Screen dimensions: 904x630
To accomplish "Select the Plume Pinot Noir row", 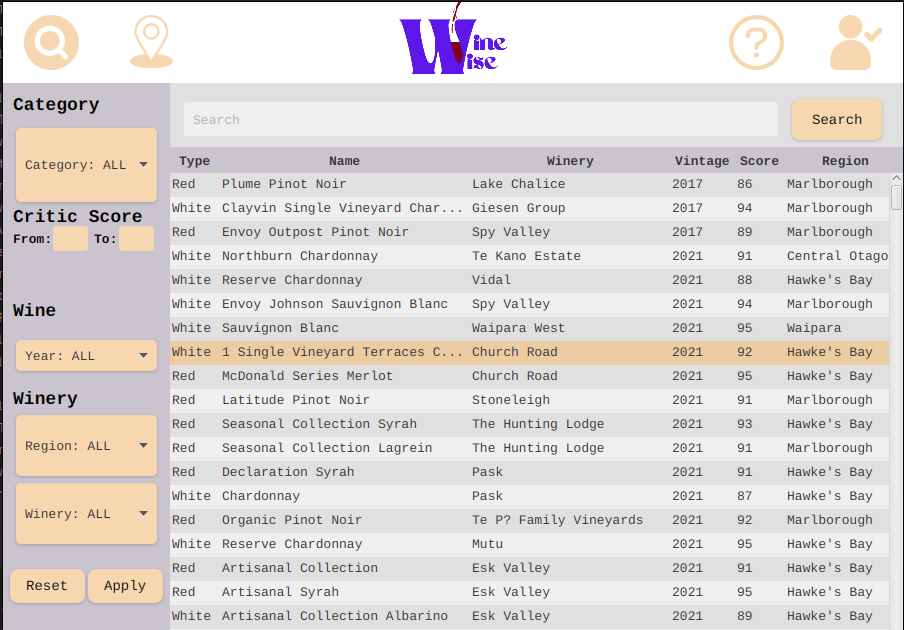I will coord(529,184).
